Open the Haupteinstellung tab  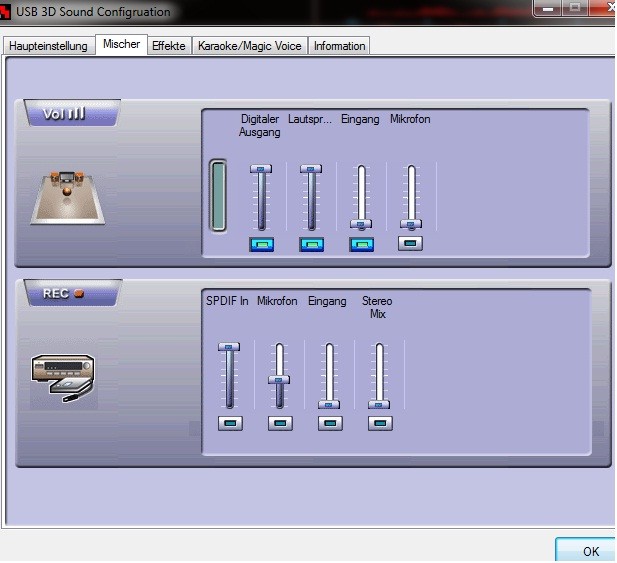pyautogui.click(x=48, y=46)
